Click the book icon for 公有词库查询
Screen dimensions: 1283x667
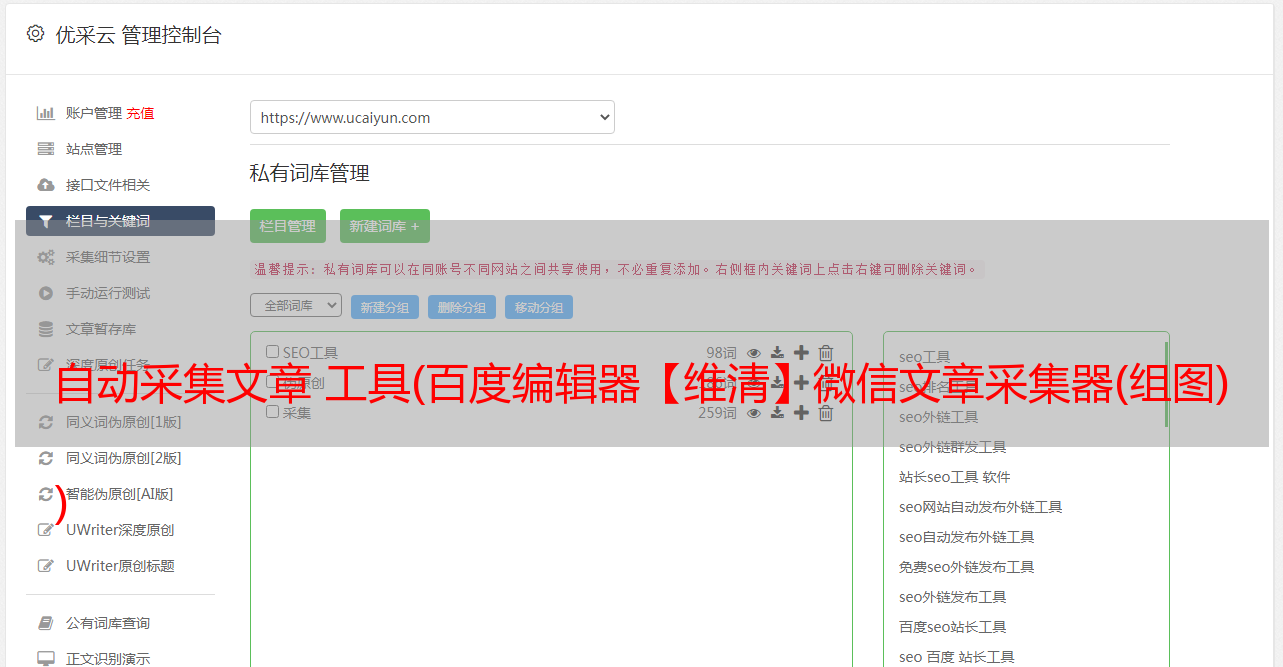click(x=46, y=623)
